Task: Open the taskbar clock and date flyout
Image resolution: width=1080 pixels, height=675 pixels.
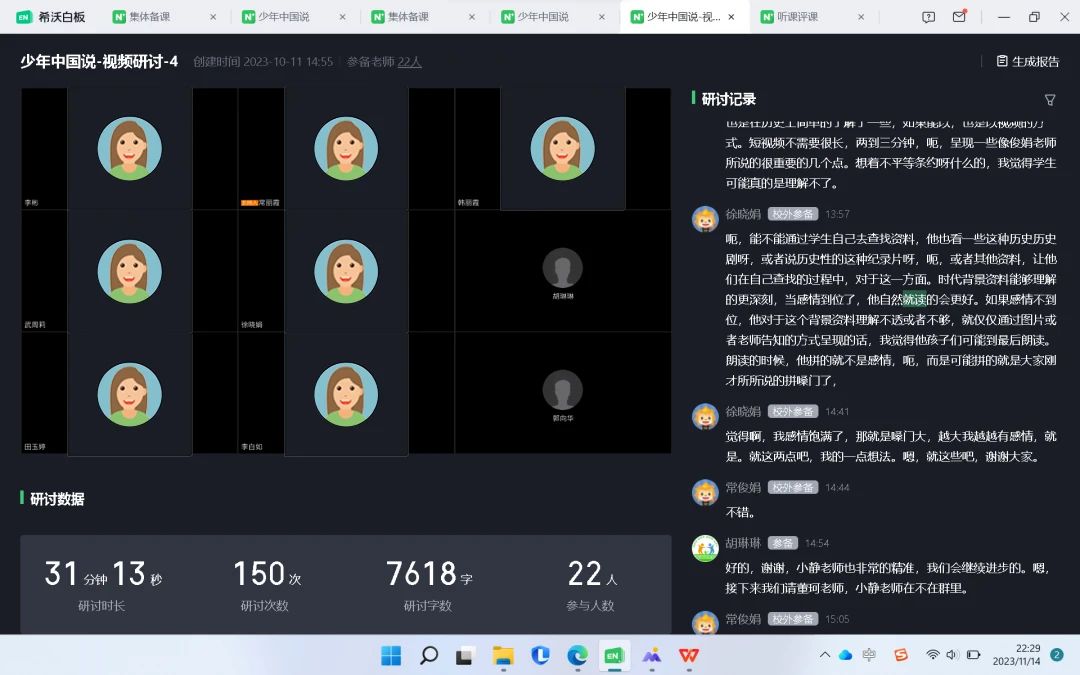Action: 1016,655
